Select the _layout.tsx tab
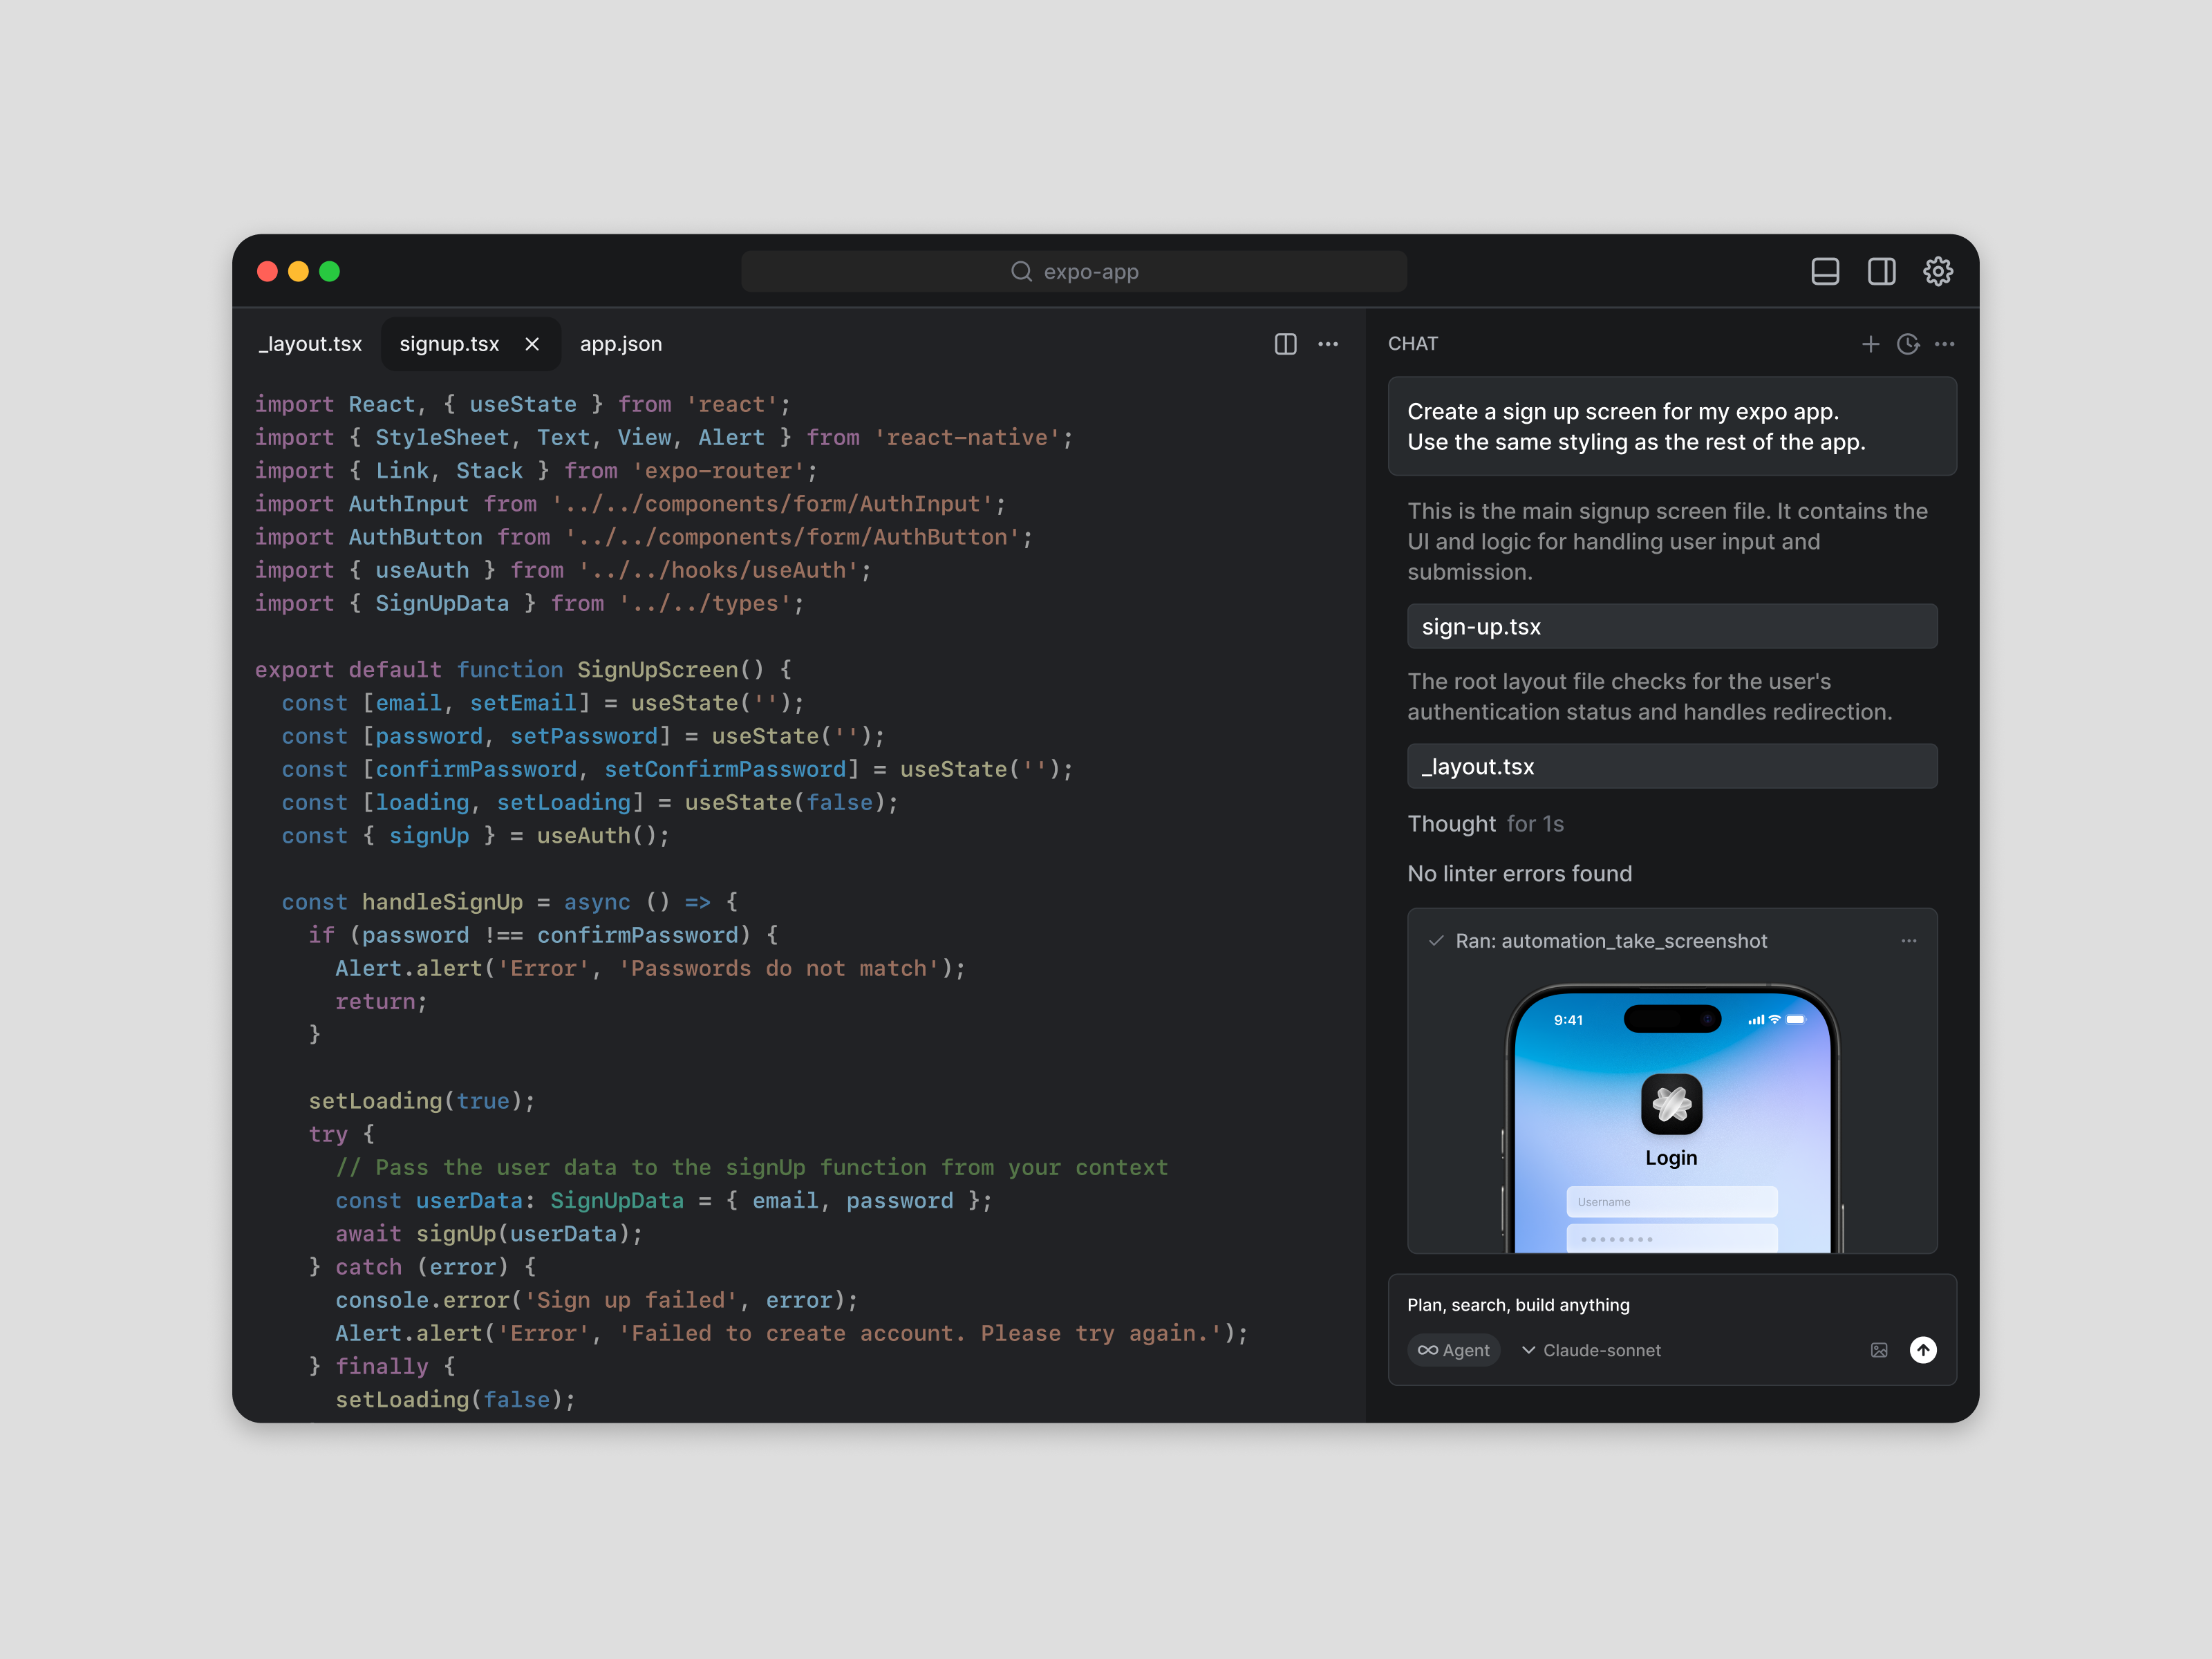This screenshot has height=1659, width=2212. [310, 343]
